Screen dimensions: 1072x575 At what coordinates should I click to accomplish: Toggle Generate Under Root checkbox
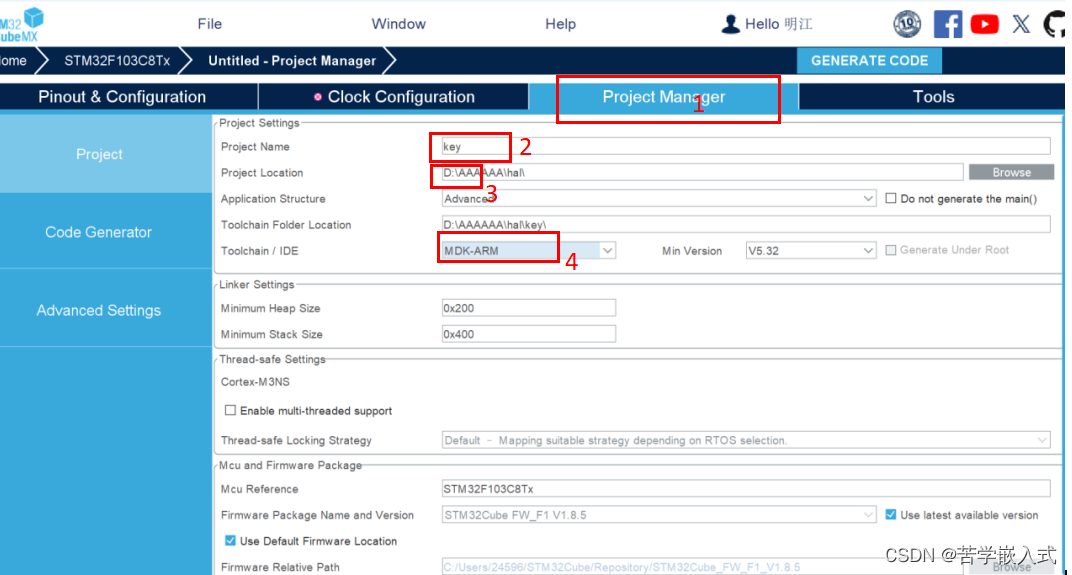(890, 250)
